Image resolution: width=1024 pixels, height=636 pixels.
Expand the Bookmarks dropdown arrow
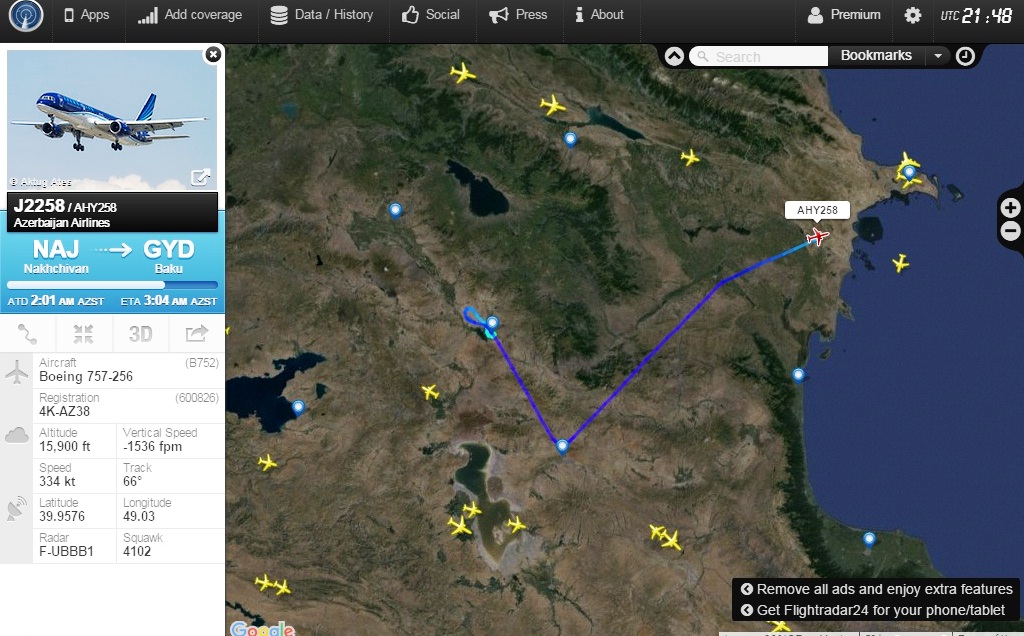(x=938, y=56)
